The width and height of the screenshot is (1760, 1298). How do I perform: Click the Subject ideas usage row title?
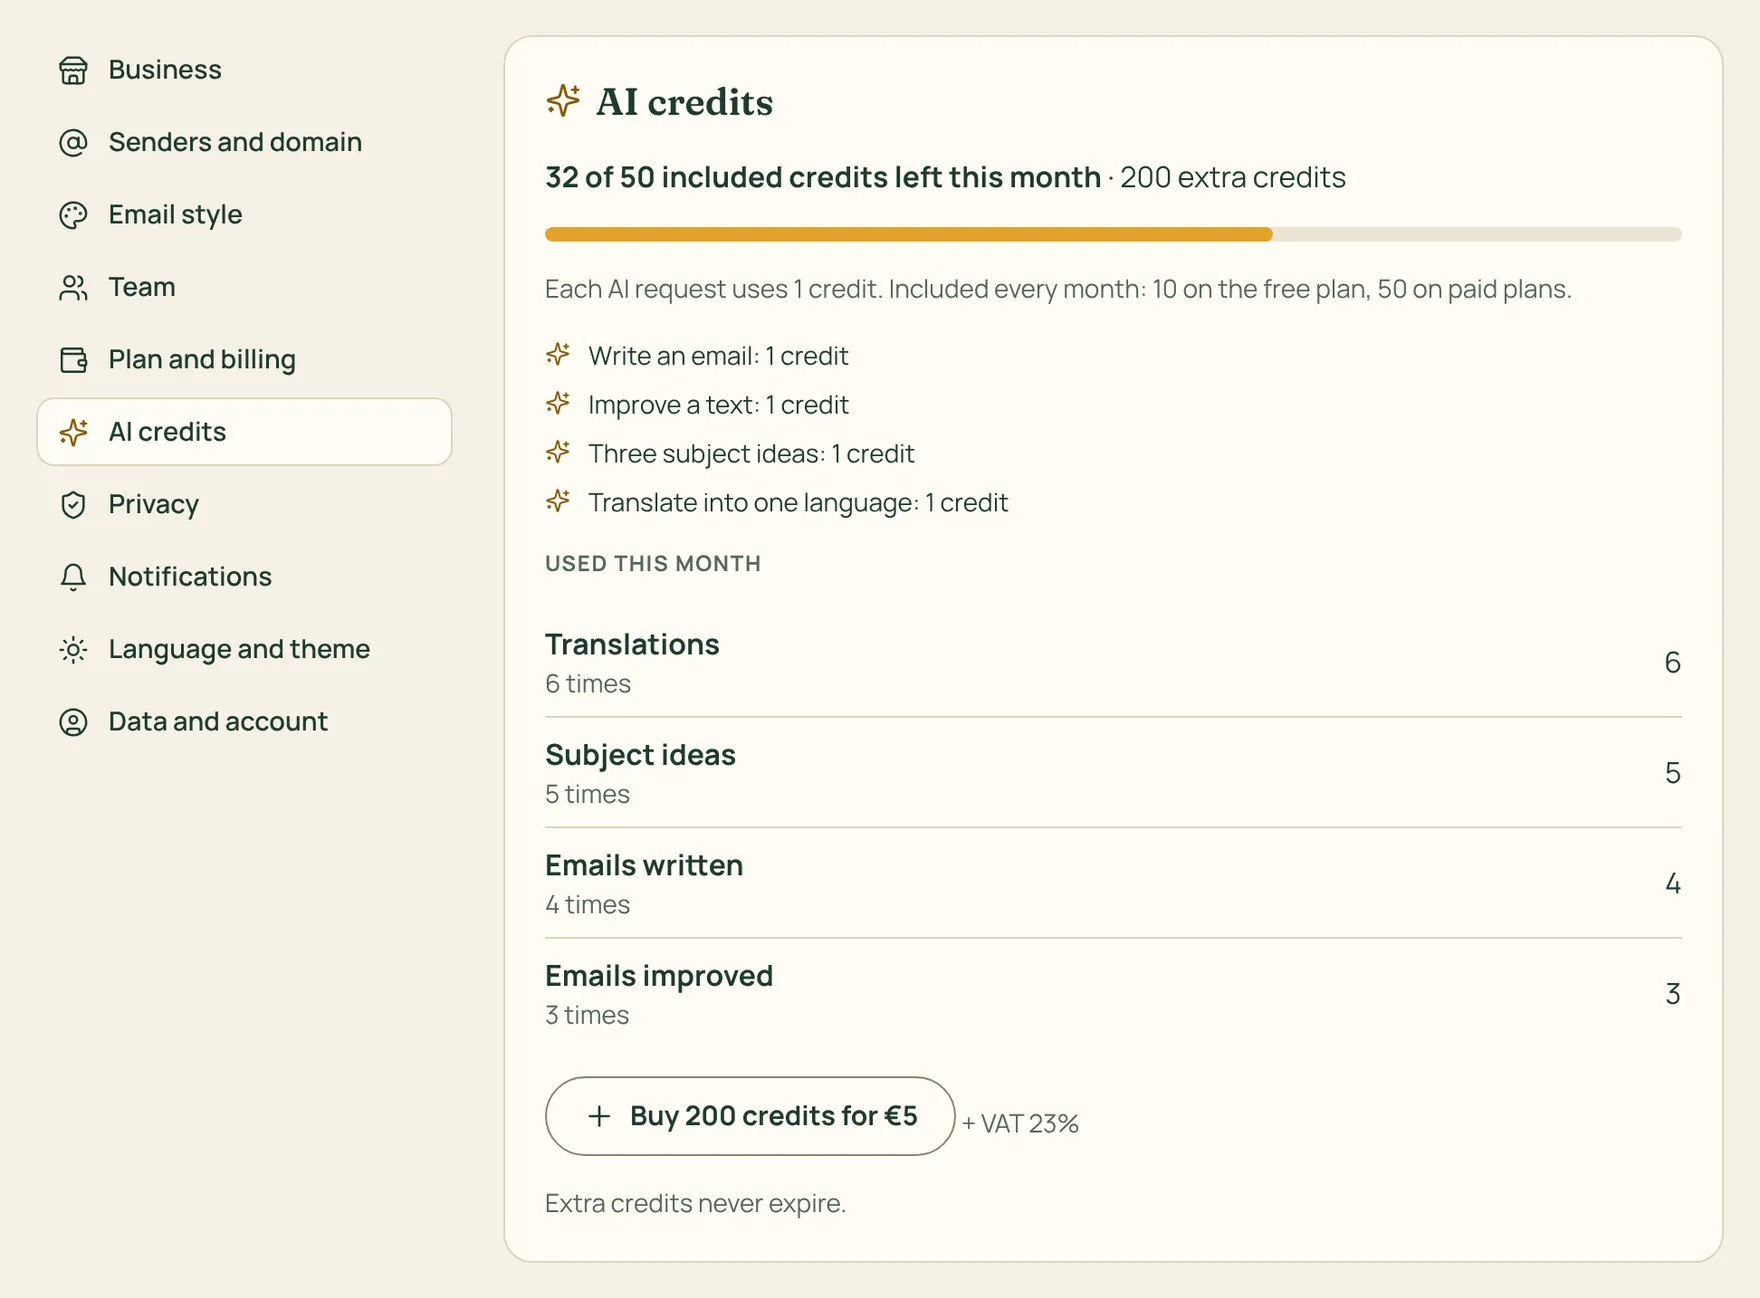pos(640,755)
